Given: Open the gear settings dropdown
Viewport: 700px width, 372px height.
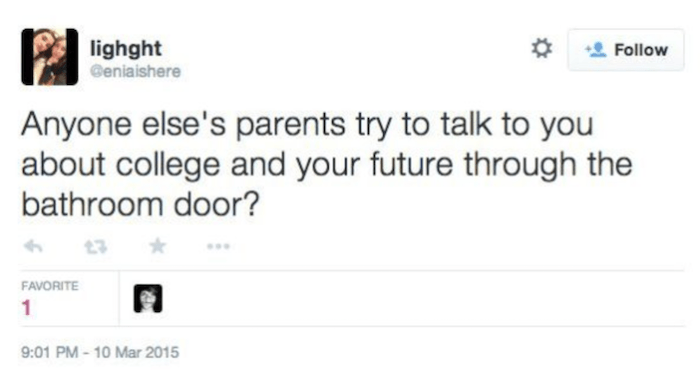Looking at the screenshot, I should pyautogui.click(x=542, y=48).
